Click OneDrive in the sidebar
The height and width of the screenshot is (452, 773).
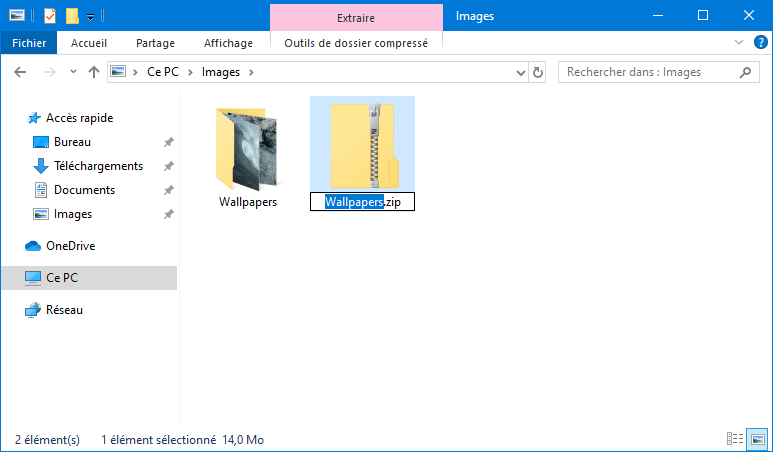tap(70, 246)
